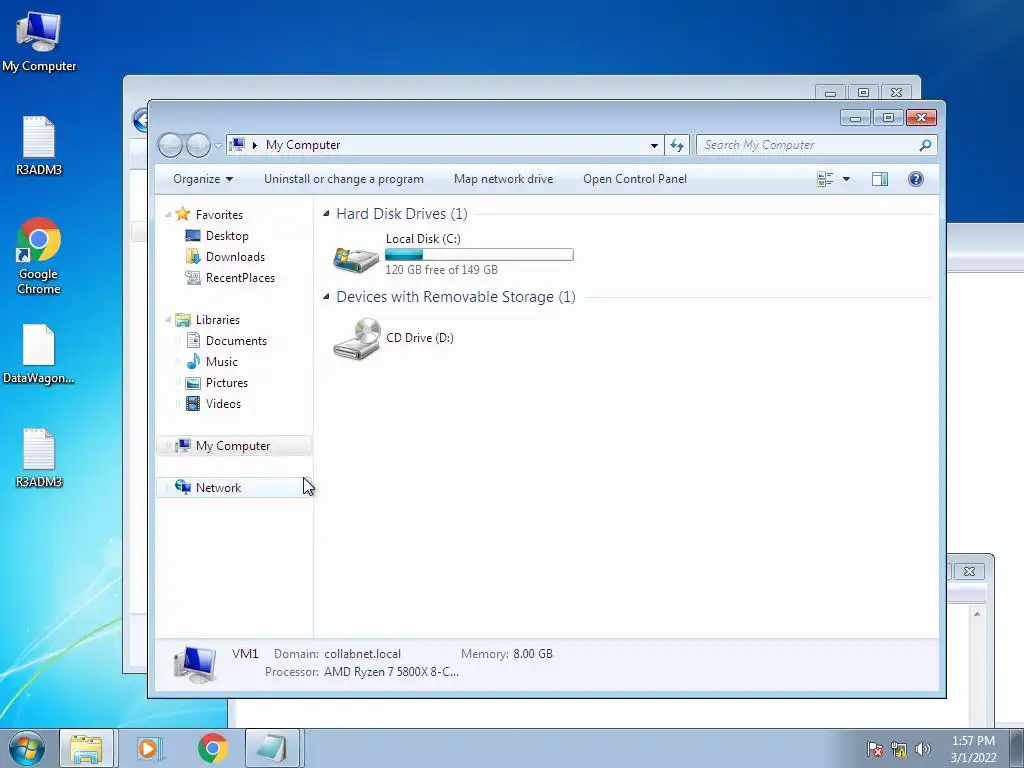Select Libraries in navigation pane
The width and height of the screenshot is (1024, 768).
pyautogui.click(x=217, y=319)
